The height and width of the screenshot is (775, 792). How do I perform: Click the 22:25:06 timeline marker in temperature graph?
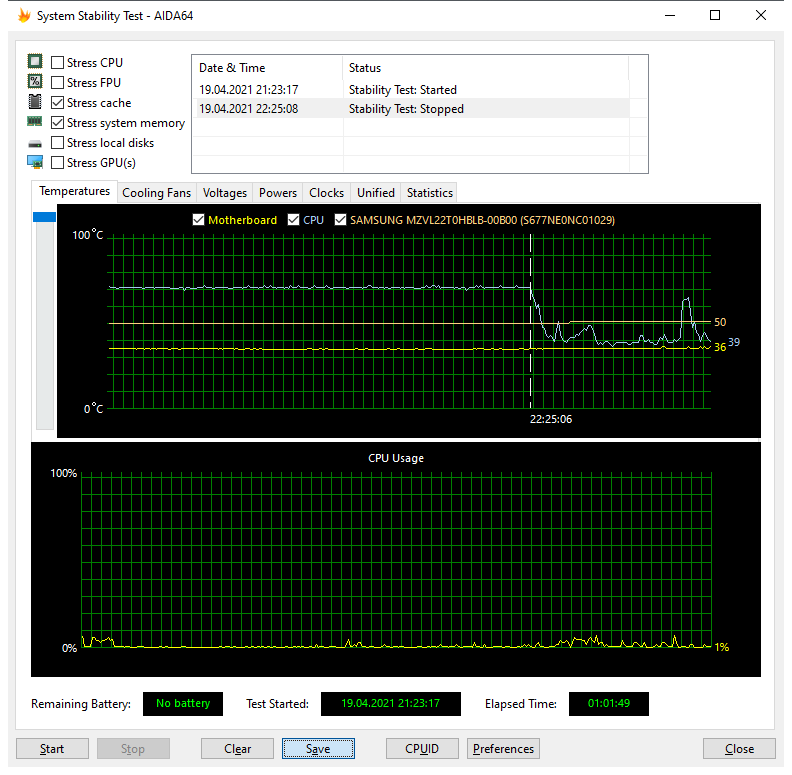click(551, 419)
